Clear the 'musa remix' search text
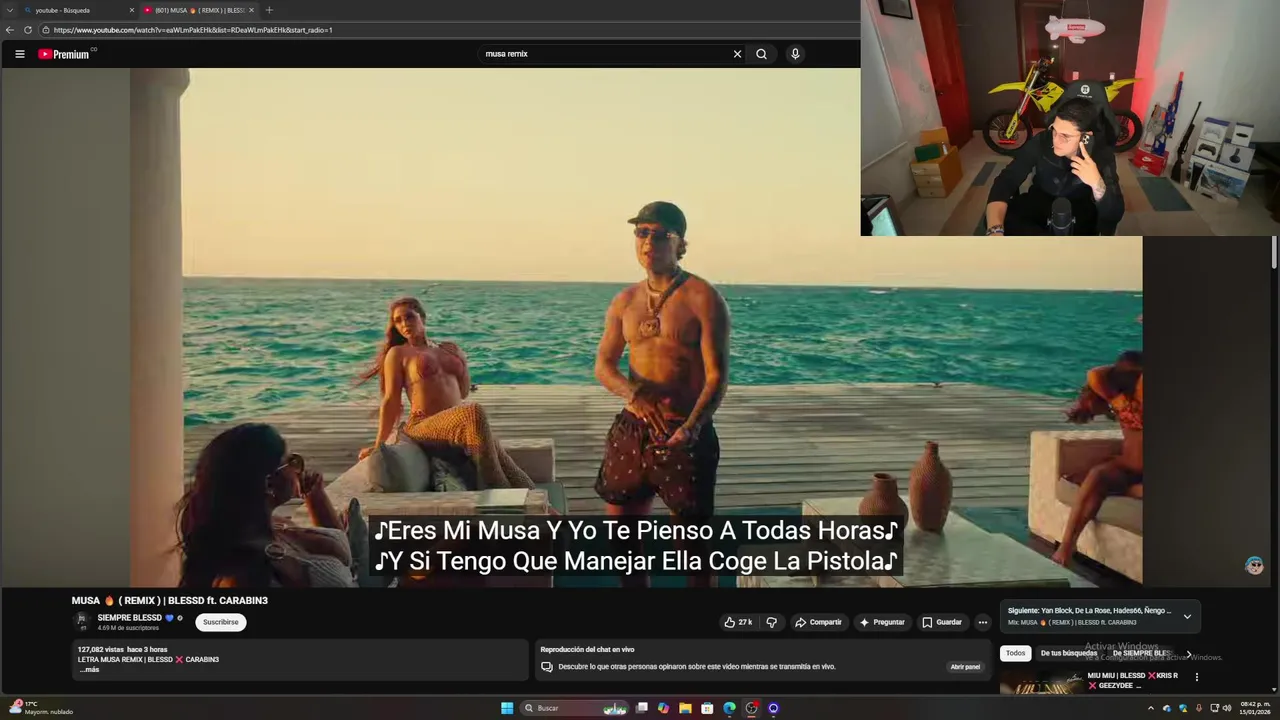The image size is (1280, 720). pyautogui.click(x=737, y=54)
